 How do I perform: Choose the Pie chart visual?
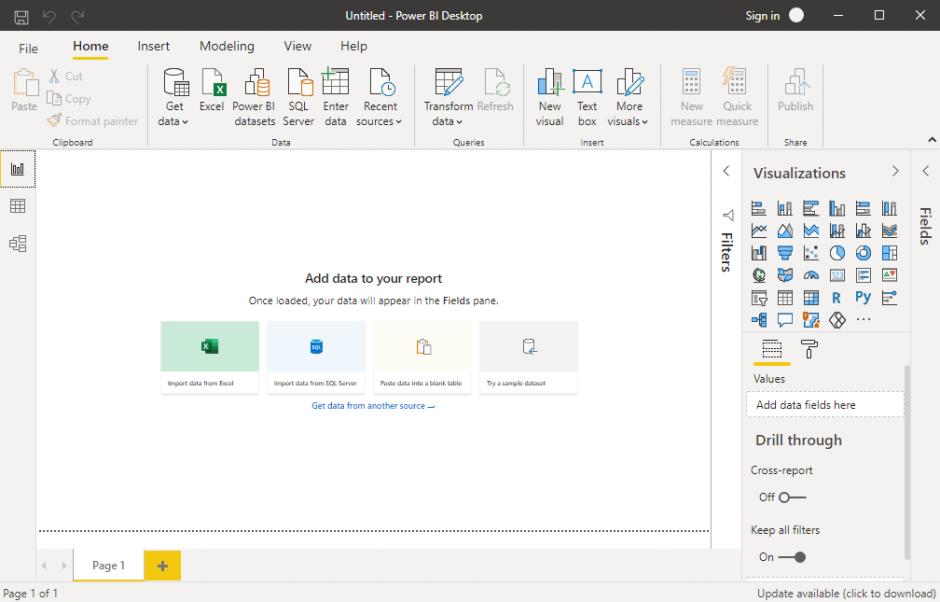tap(837, 253)
